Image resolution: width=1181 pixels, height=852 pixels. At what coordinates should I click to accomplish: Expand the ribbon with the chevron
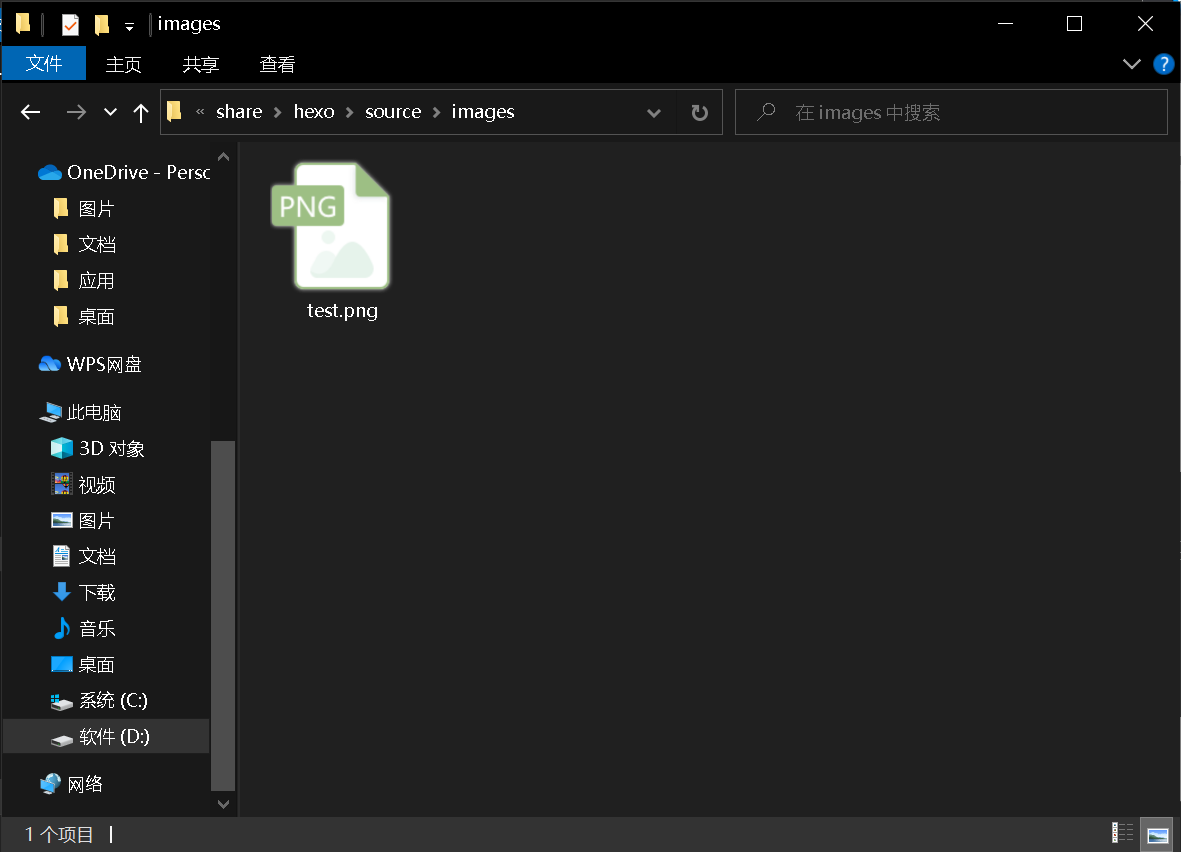(x=1132, y=64)
